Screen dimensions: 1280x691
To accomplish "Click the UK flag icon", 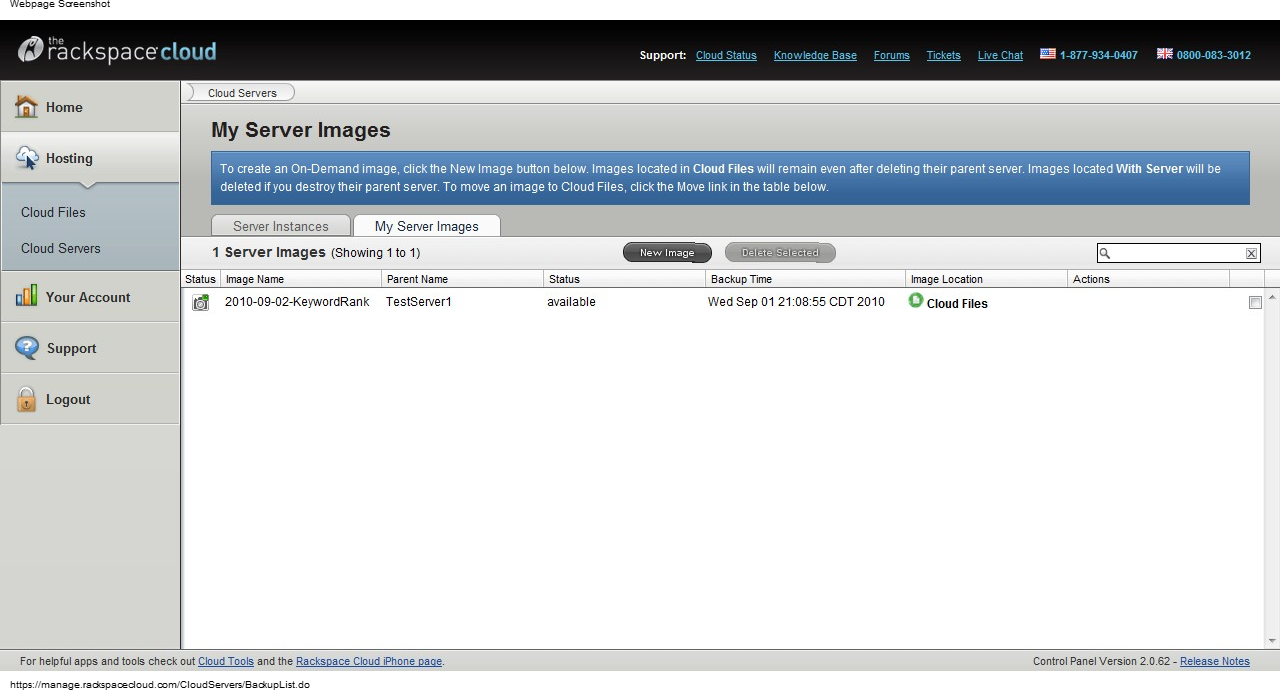I will (x=1165, y=54).
